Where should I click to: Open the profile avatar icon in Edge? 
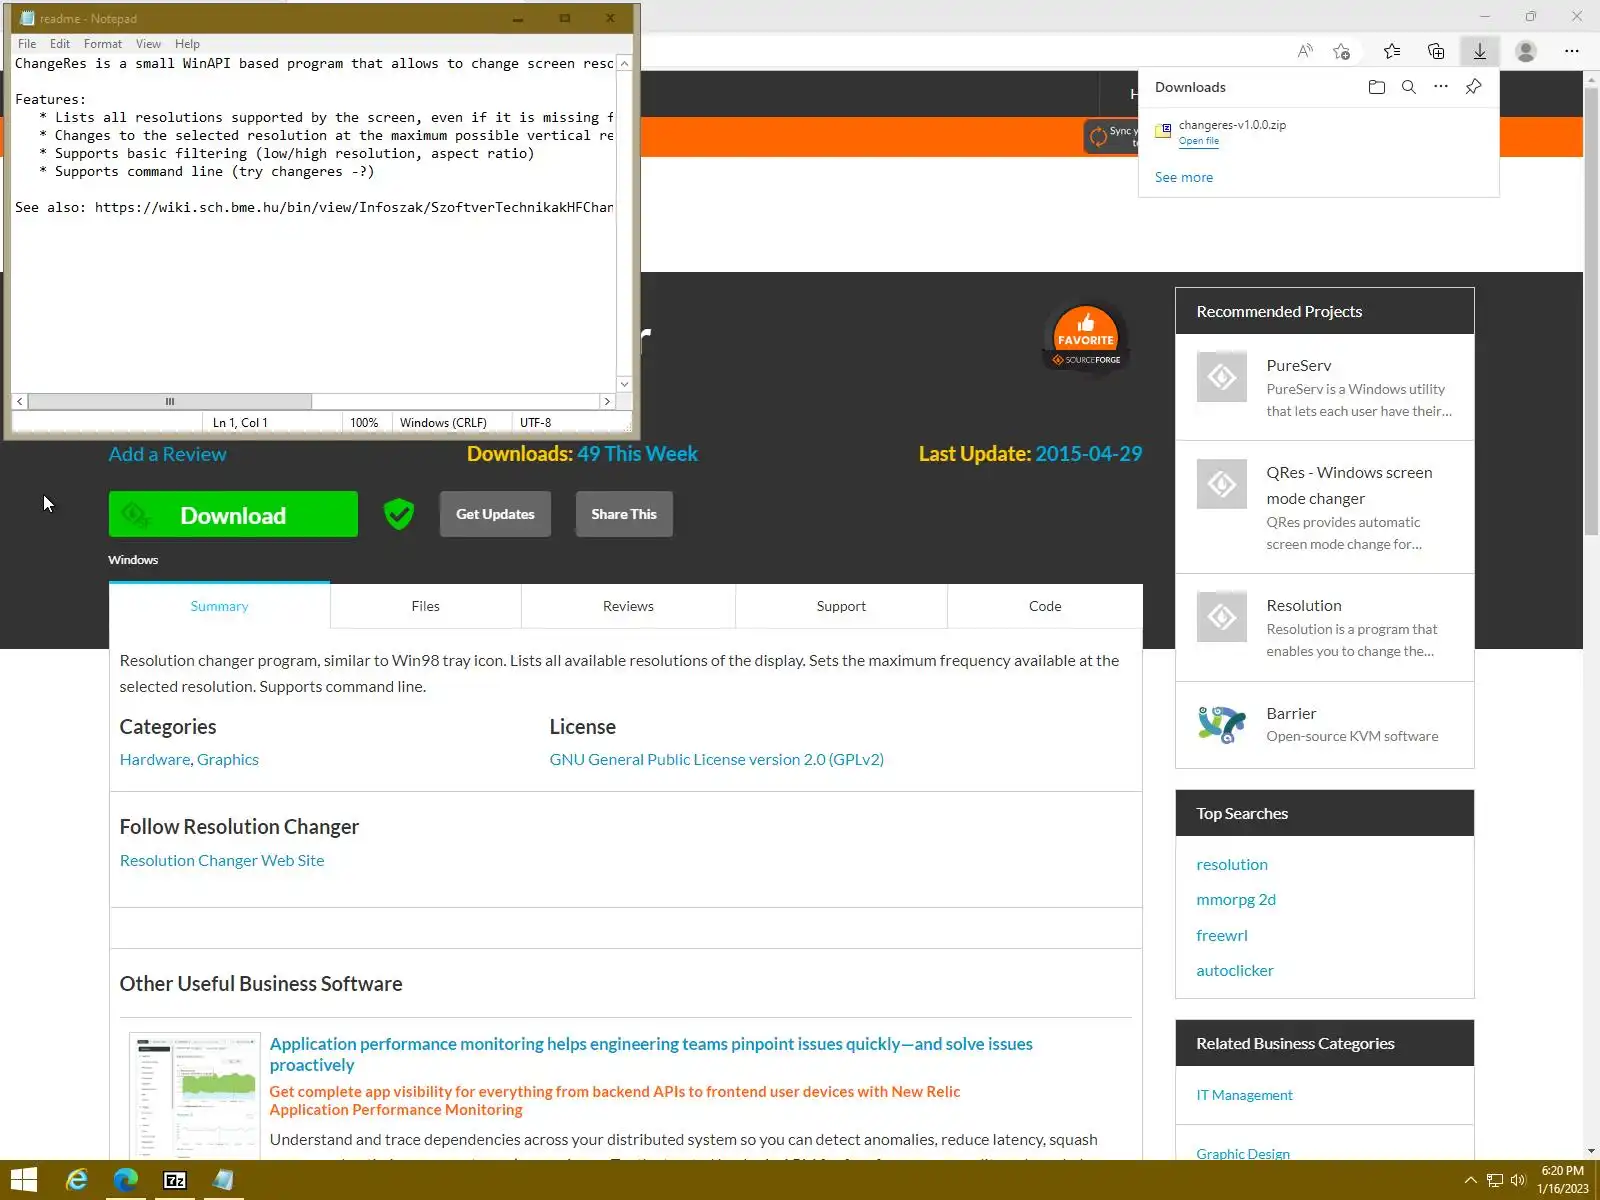click(1526, 51)
